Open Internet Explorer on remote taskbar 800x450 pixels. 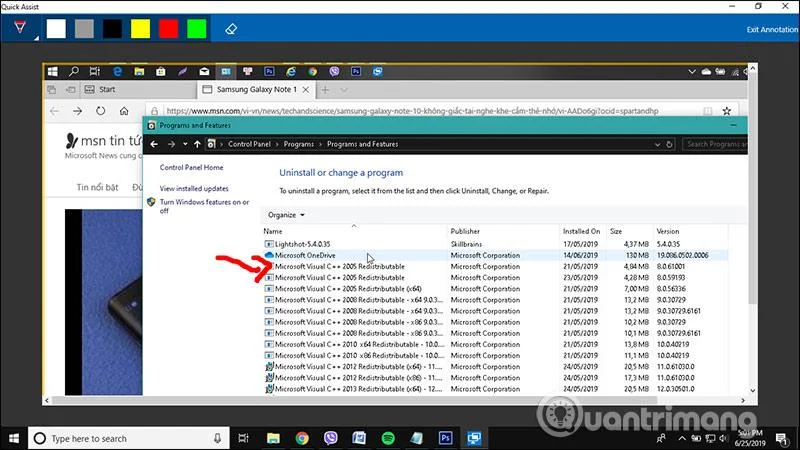tap(291, 71)
